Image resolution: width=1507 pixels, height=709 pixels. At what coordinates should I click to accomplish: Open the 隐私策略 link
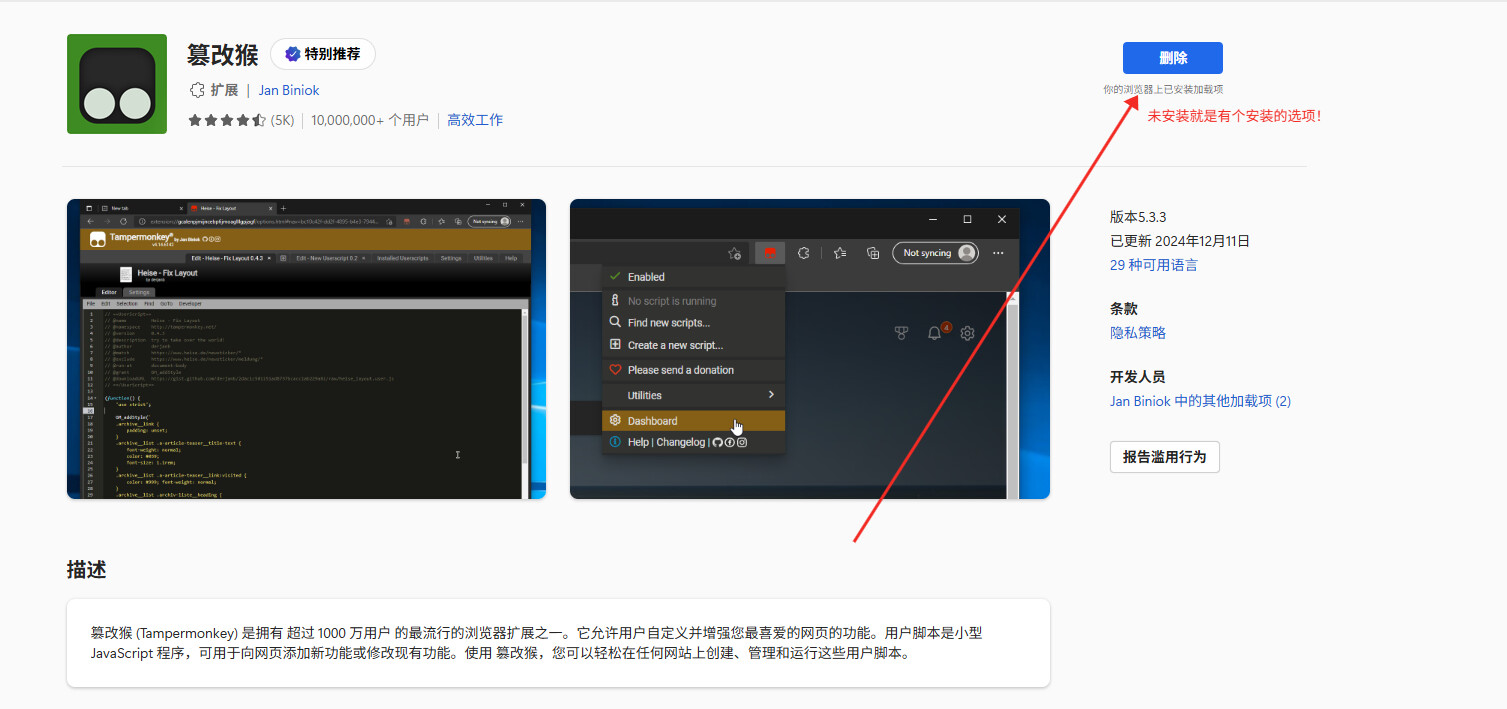pyautogui.click(x=1138, y=333)
